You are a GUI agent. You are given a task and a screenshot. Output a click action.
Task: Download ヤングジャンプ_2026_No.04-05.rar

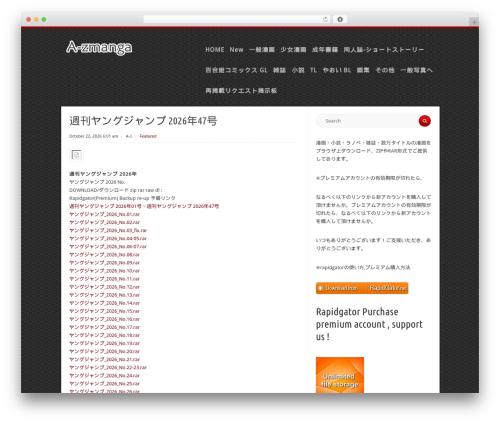click(108, 239)
